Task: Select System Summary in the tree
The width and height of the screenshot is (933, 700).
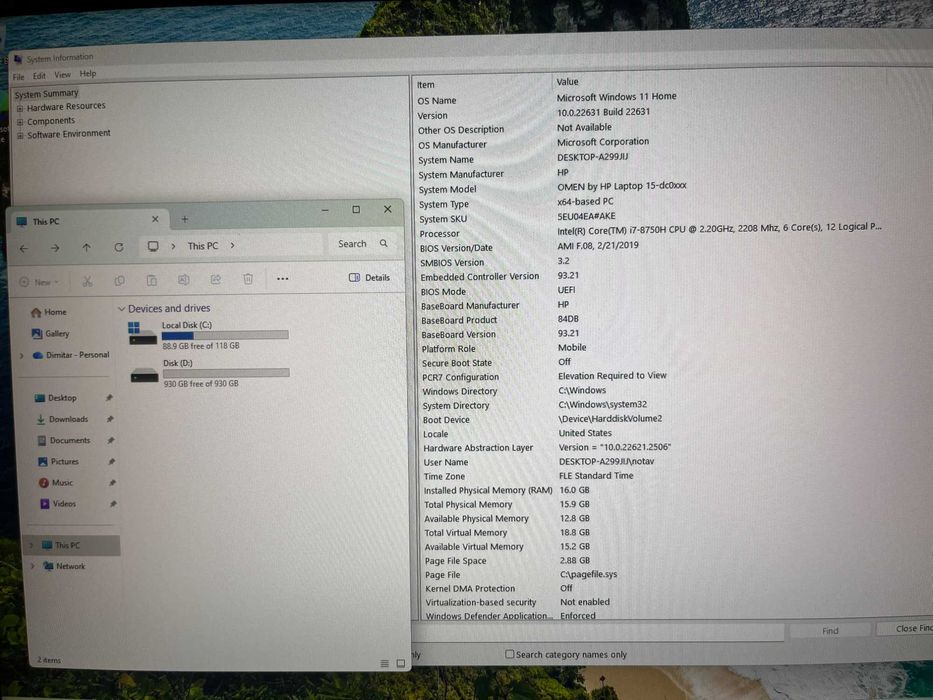Action: pos(46,94)
